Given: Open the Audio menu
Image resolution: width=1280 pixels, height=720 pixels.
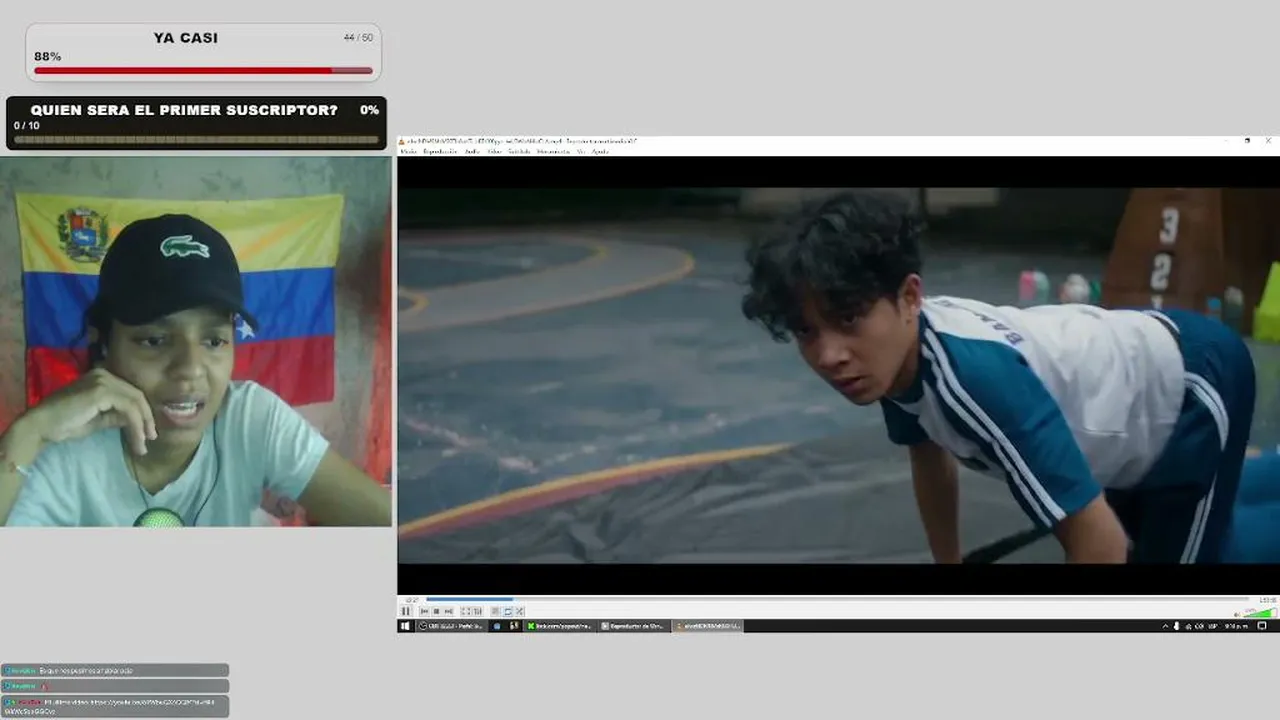Looking at the screenshot, I should coord(472,151).
